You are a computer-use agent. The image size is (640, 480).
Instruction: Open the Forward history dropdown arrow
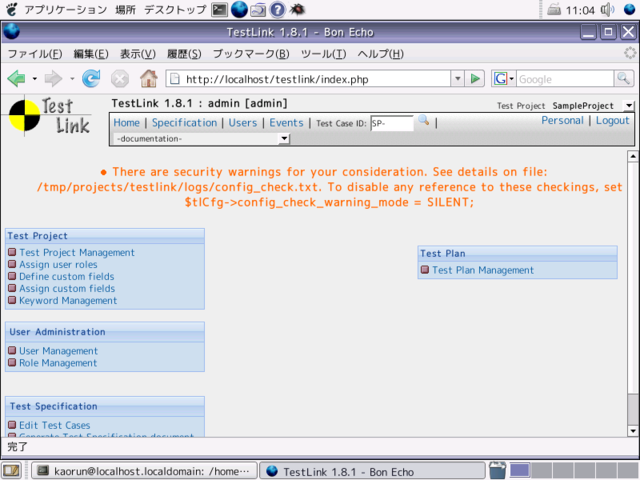pyautogui.click(x=72, y=78)
